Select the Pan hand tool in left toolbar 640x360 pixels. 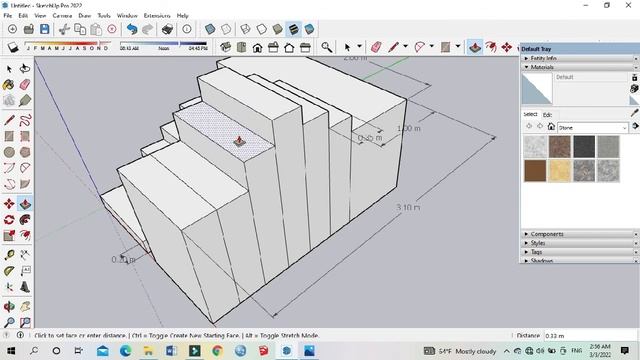coord(25,307)
